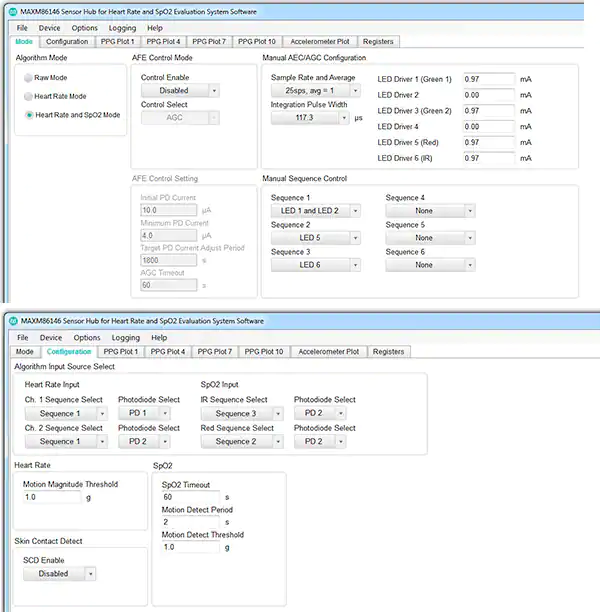Switch to Accelerometer Plot tab in top window
600x612 pixels.
click(320, 41)
